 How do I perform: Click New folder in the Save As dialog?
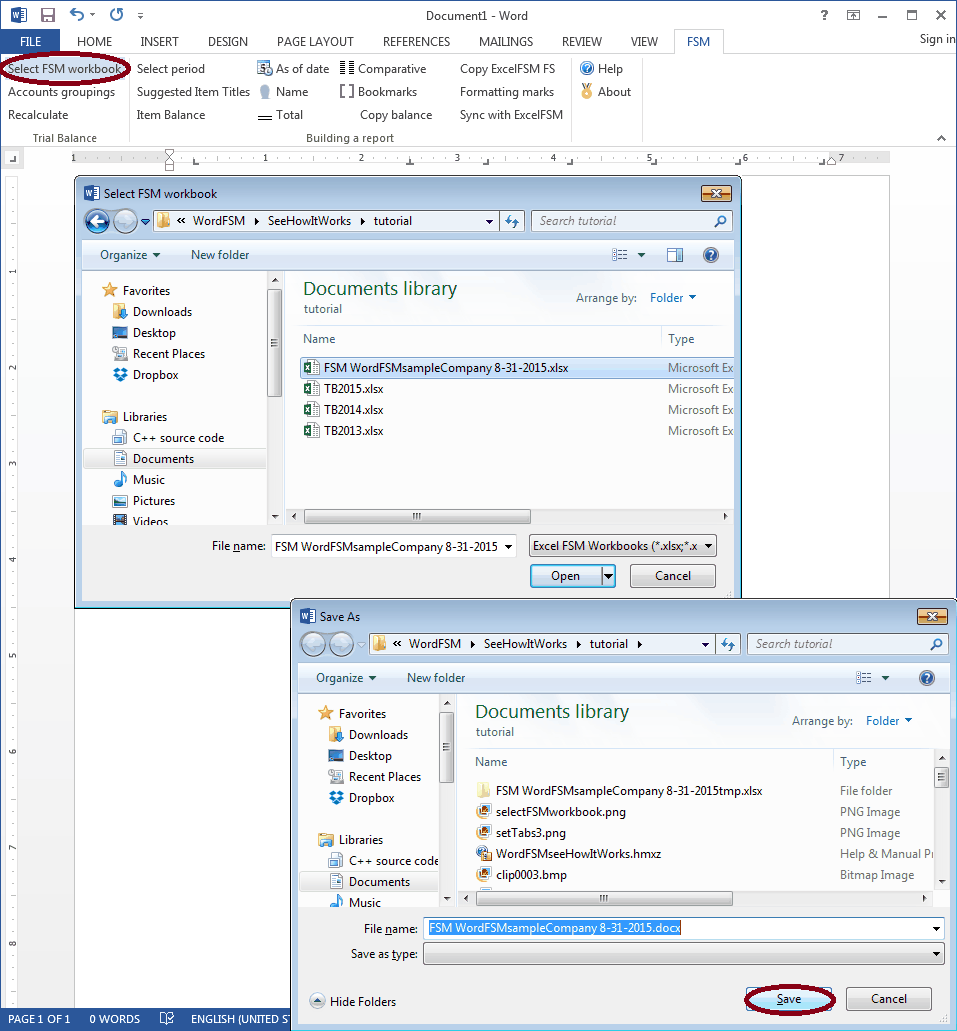click(x=435, y=677)
